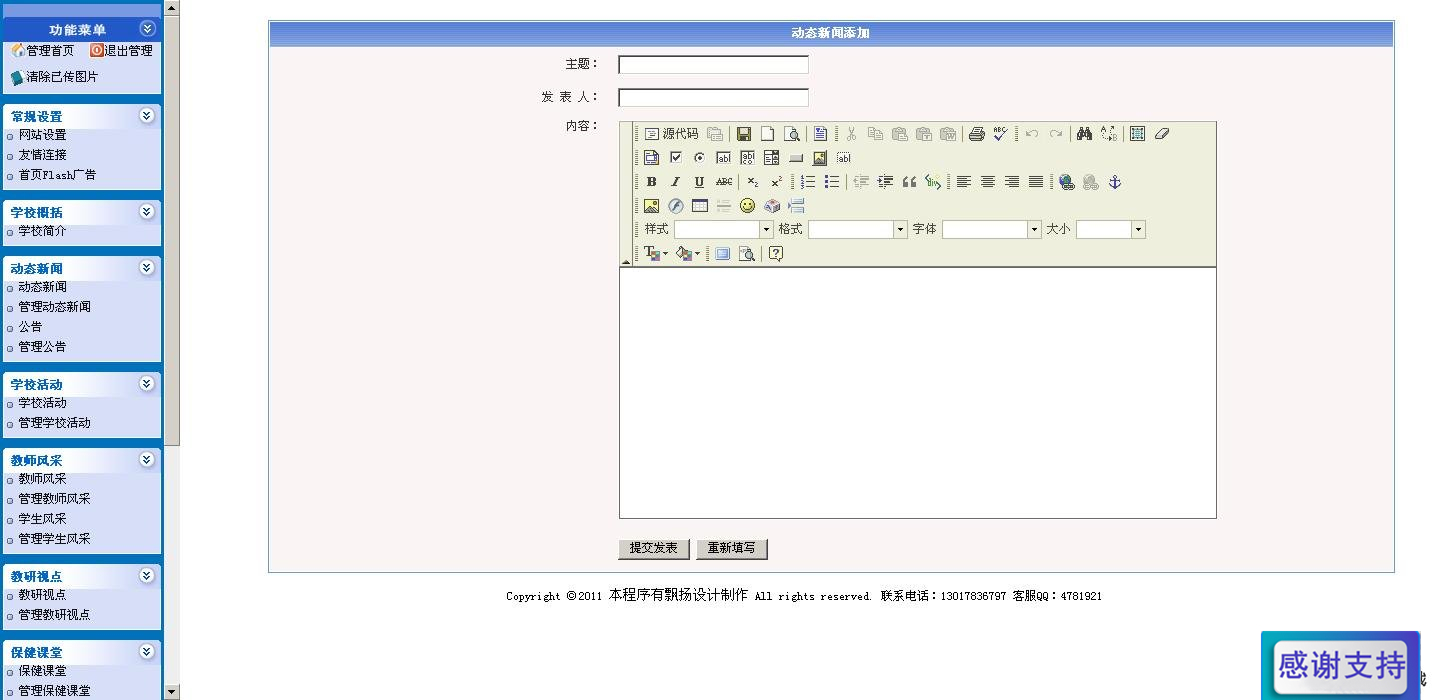Align text left
The image size is (1440, 700).
tap(963, 182)
